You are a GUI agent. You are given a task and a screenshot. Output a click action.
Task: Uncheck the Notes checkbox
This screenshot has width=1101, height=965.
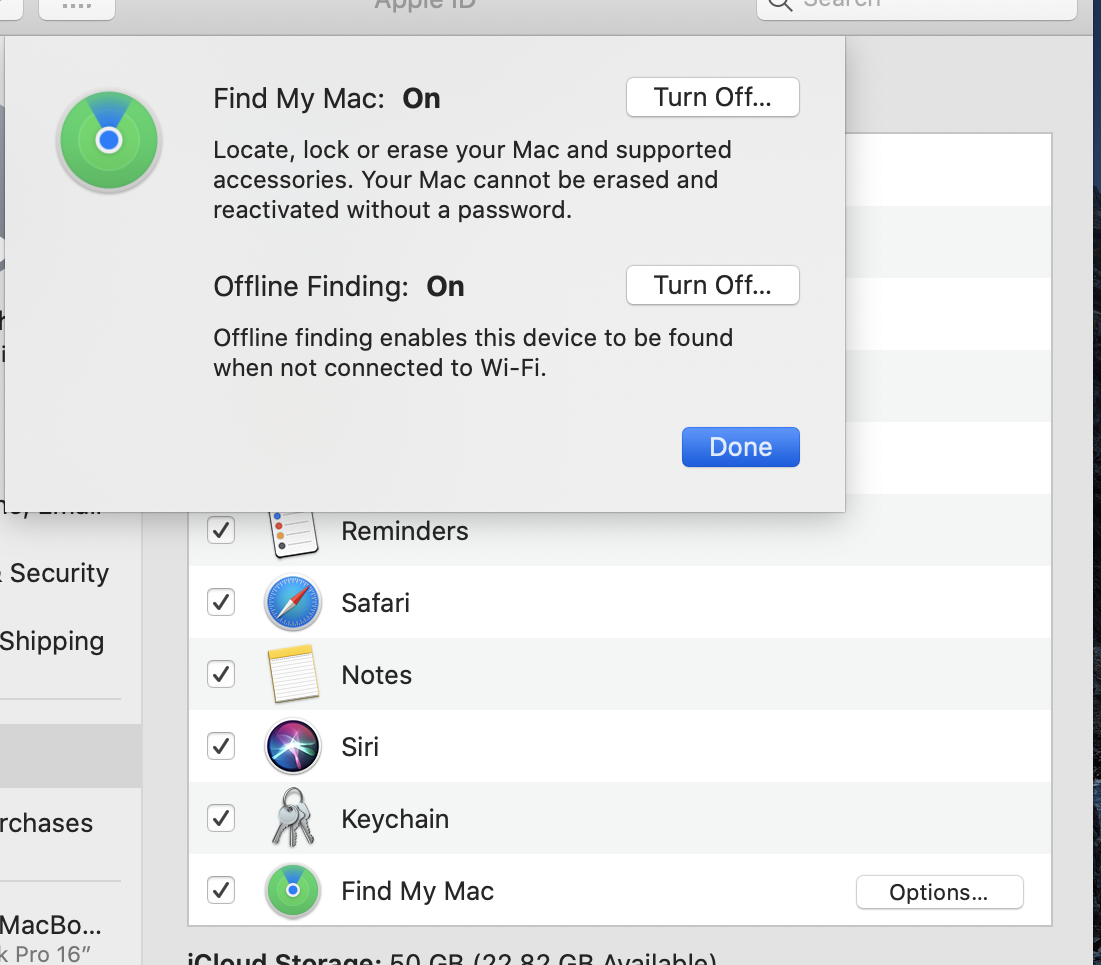click(221, 674)
